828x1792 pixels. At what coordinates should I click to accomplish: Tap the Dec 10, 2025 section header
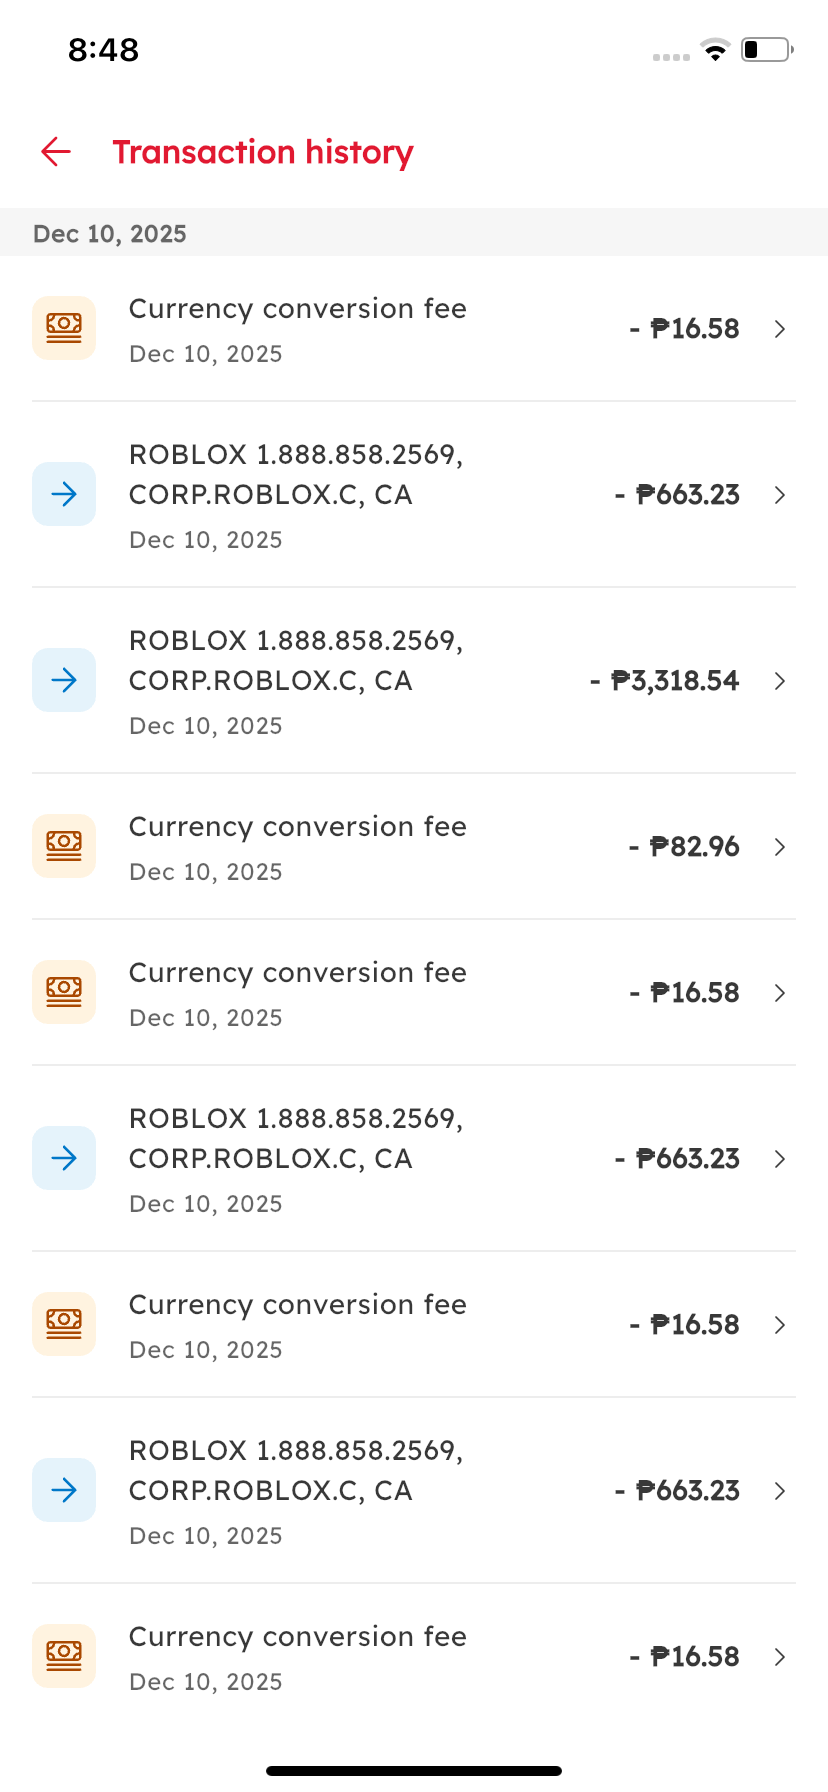point(110,234)
